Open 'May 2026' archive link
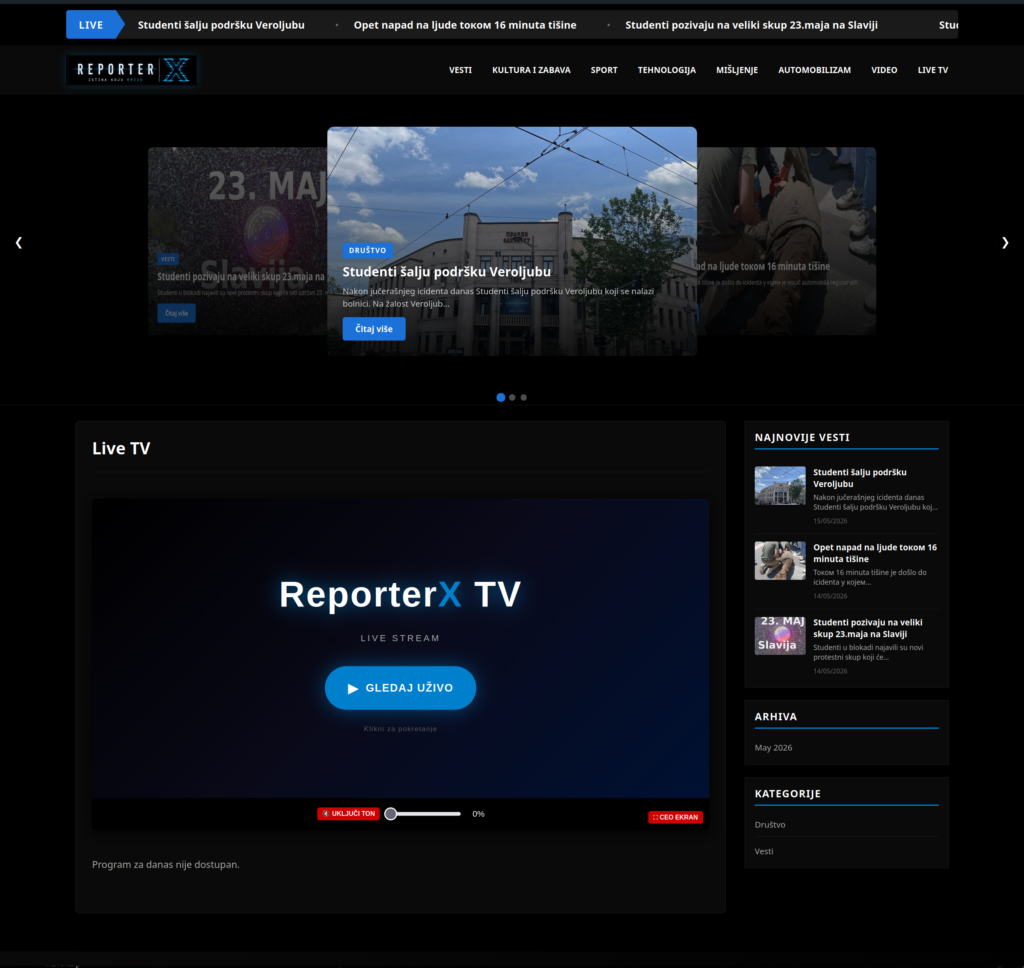 click(773, 748)
